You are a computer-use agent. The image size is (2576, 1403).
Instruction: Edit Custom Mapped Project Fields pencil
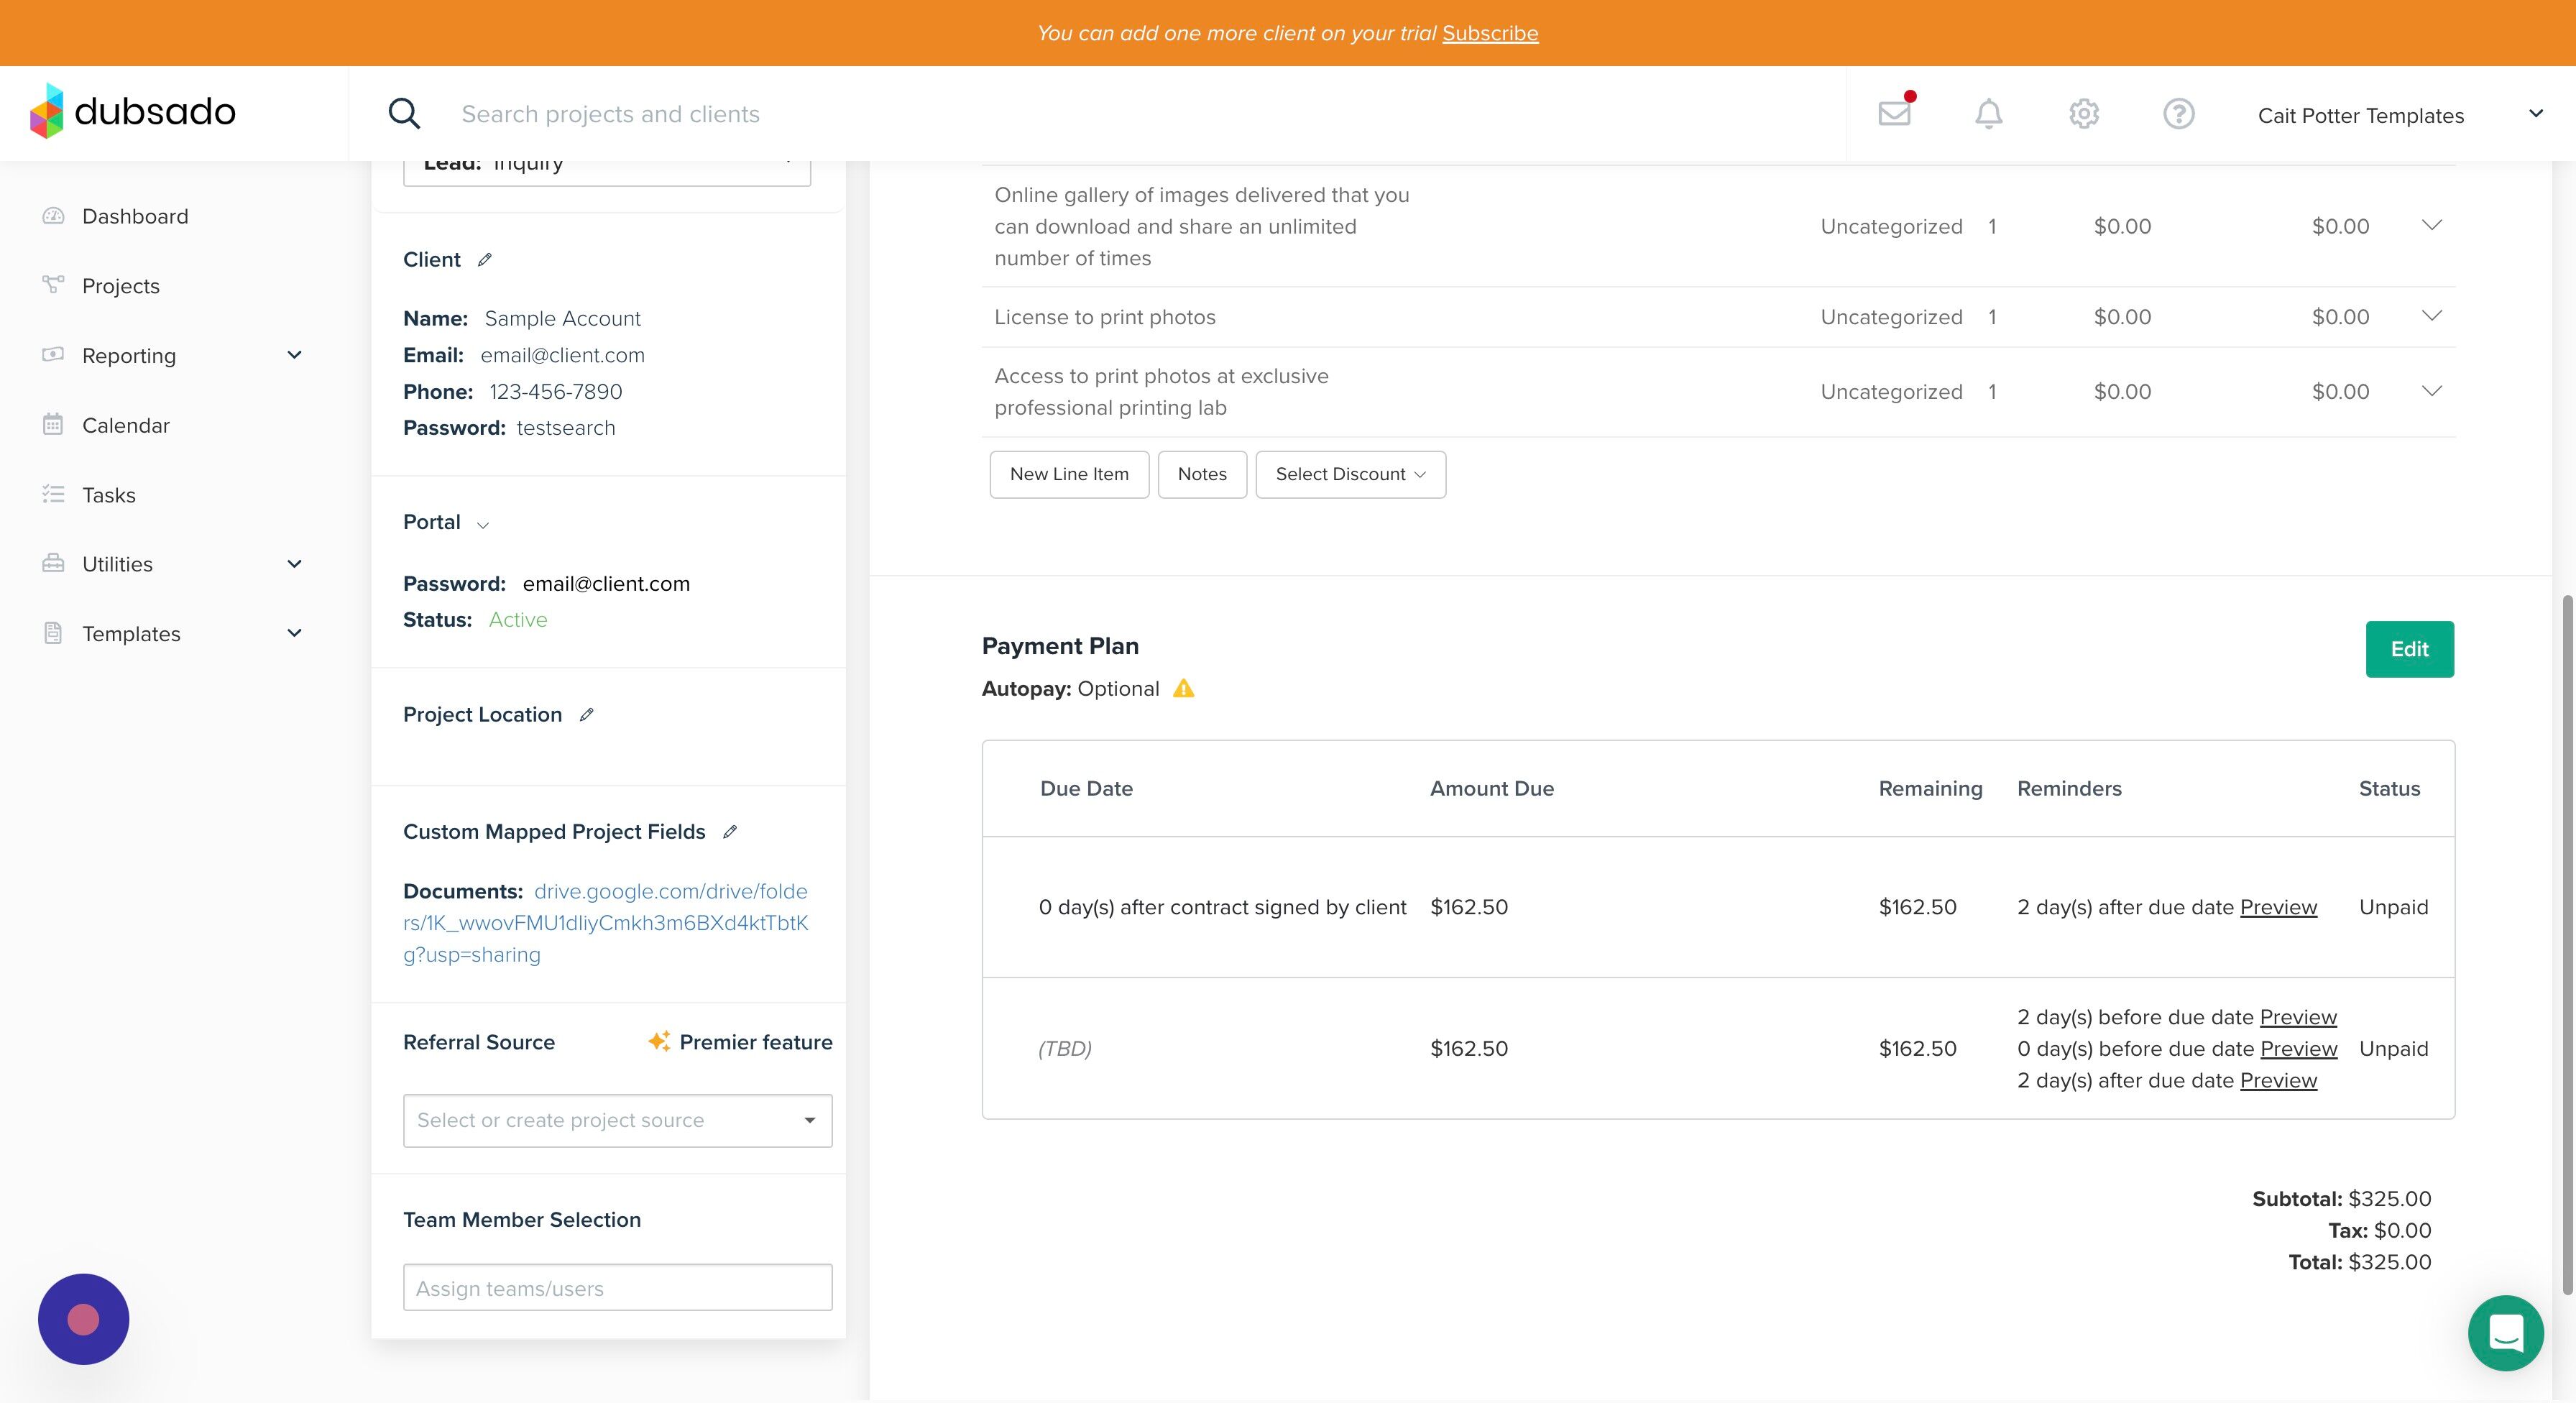[730, 832]
